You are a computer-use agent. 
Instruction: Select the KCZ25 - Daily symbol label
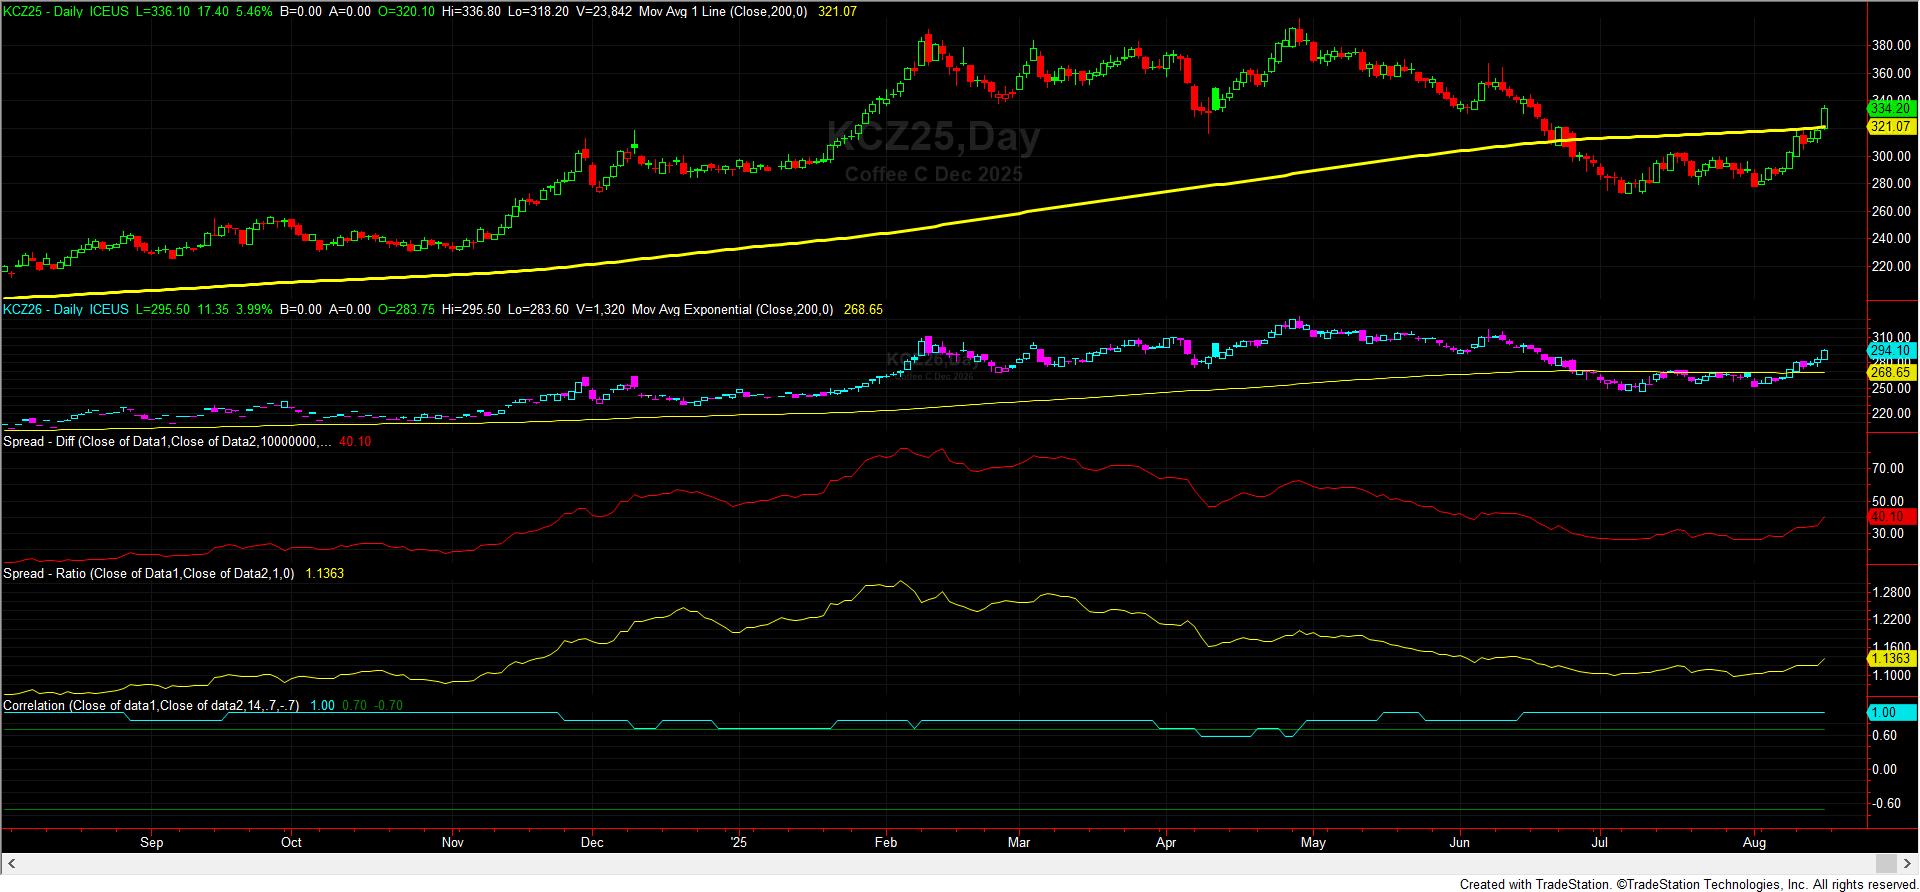tap(43, 11)
